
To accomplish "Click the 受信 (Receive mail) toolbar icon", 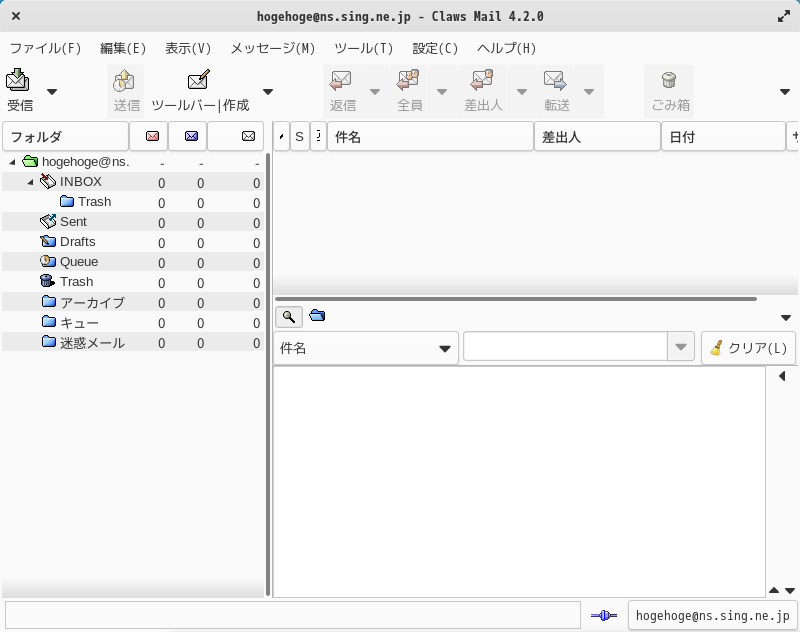I will 19,90.
